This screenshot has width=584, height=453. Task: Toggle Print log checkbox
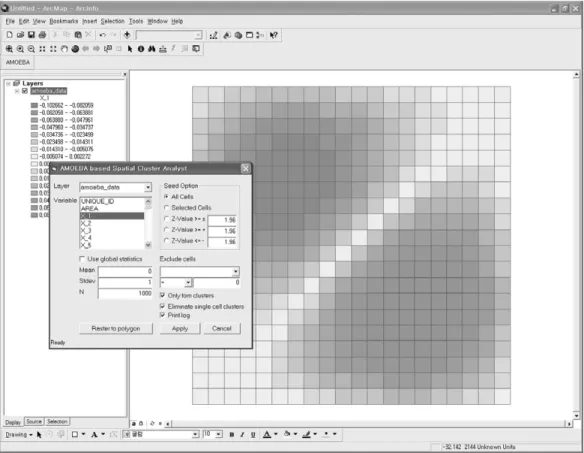tap(162, 315)
